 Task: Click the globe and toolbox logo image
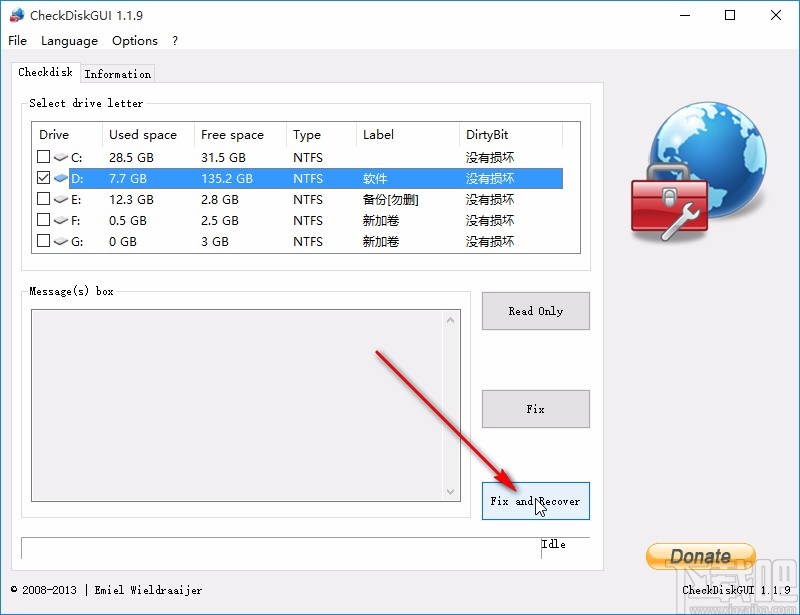pyautogui.click(x=698, y=172)
